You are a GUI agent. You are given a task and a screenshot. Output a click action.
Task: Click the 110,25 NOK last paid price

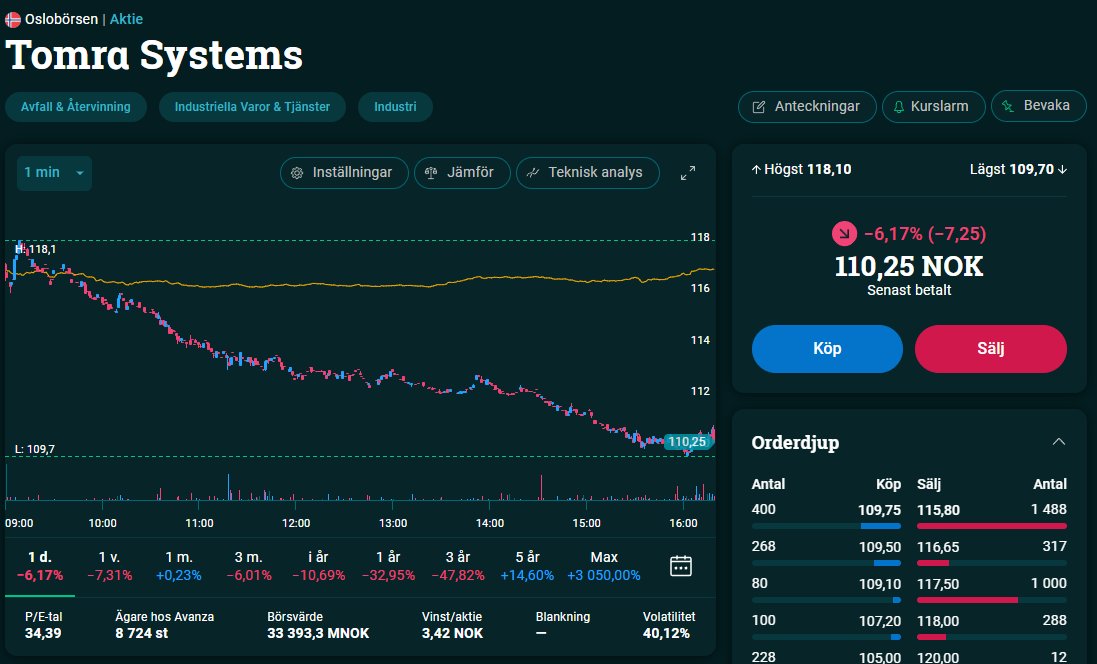[x=909, y=267]
